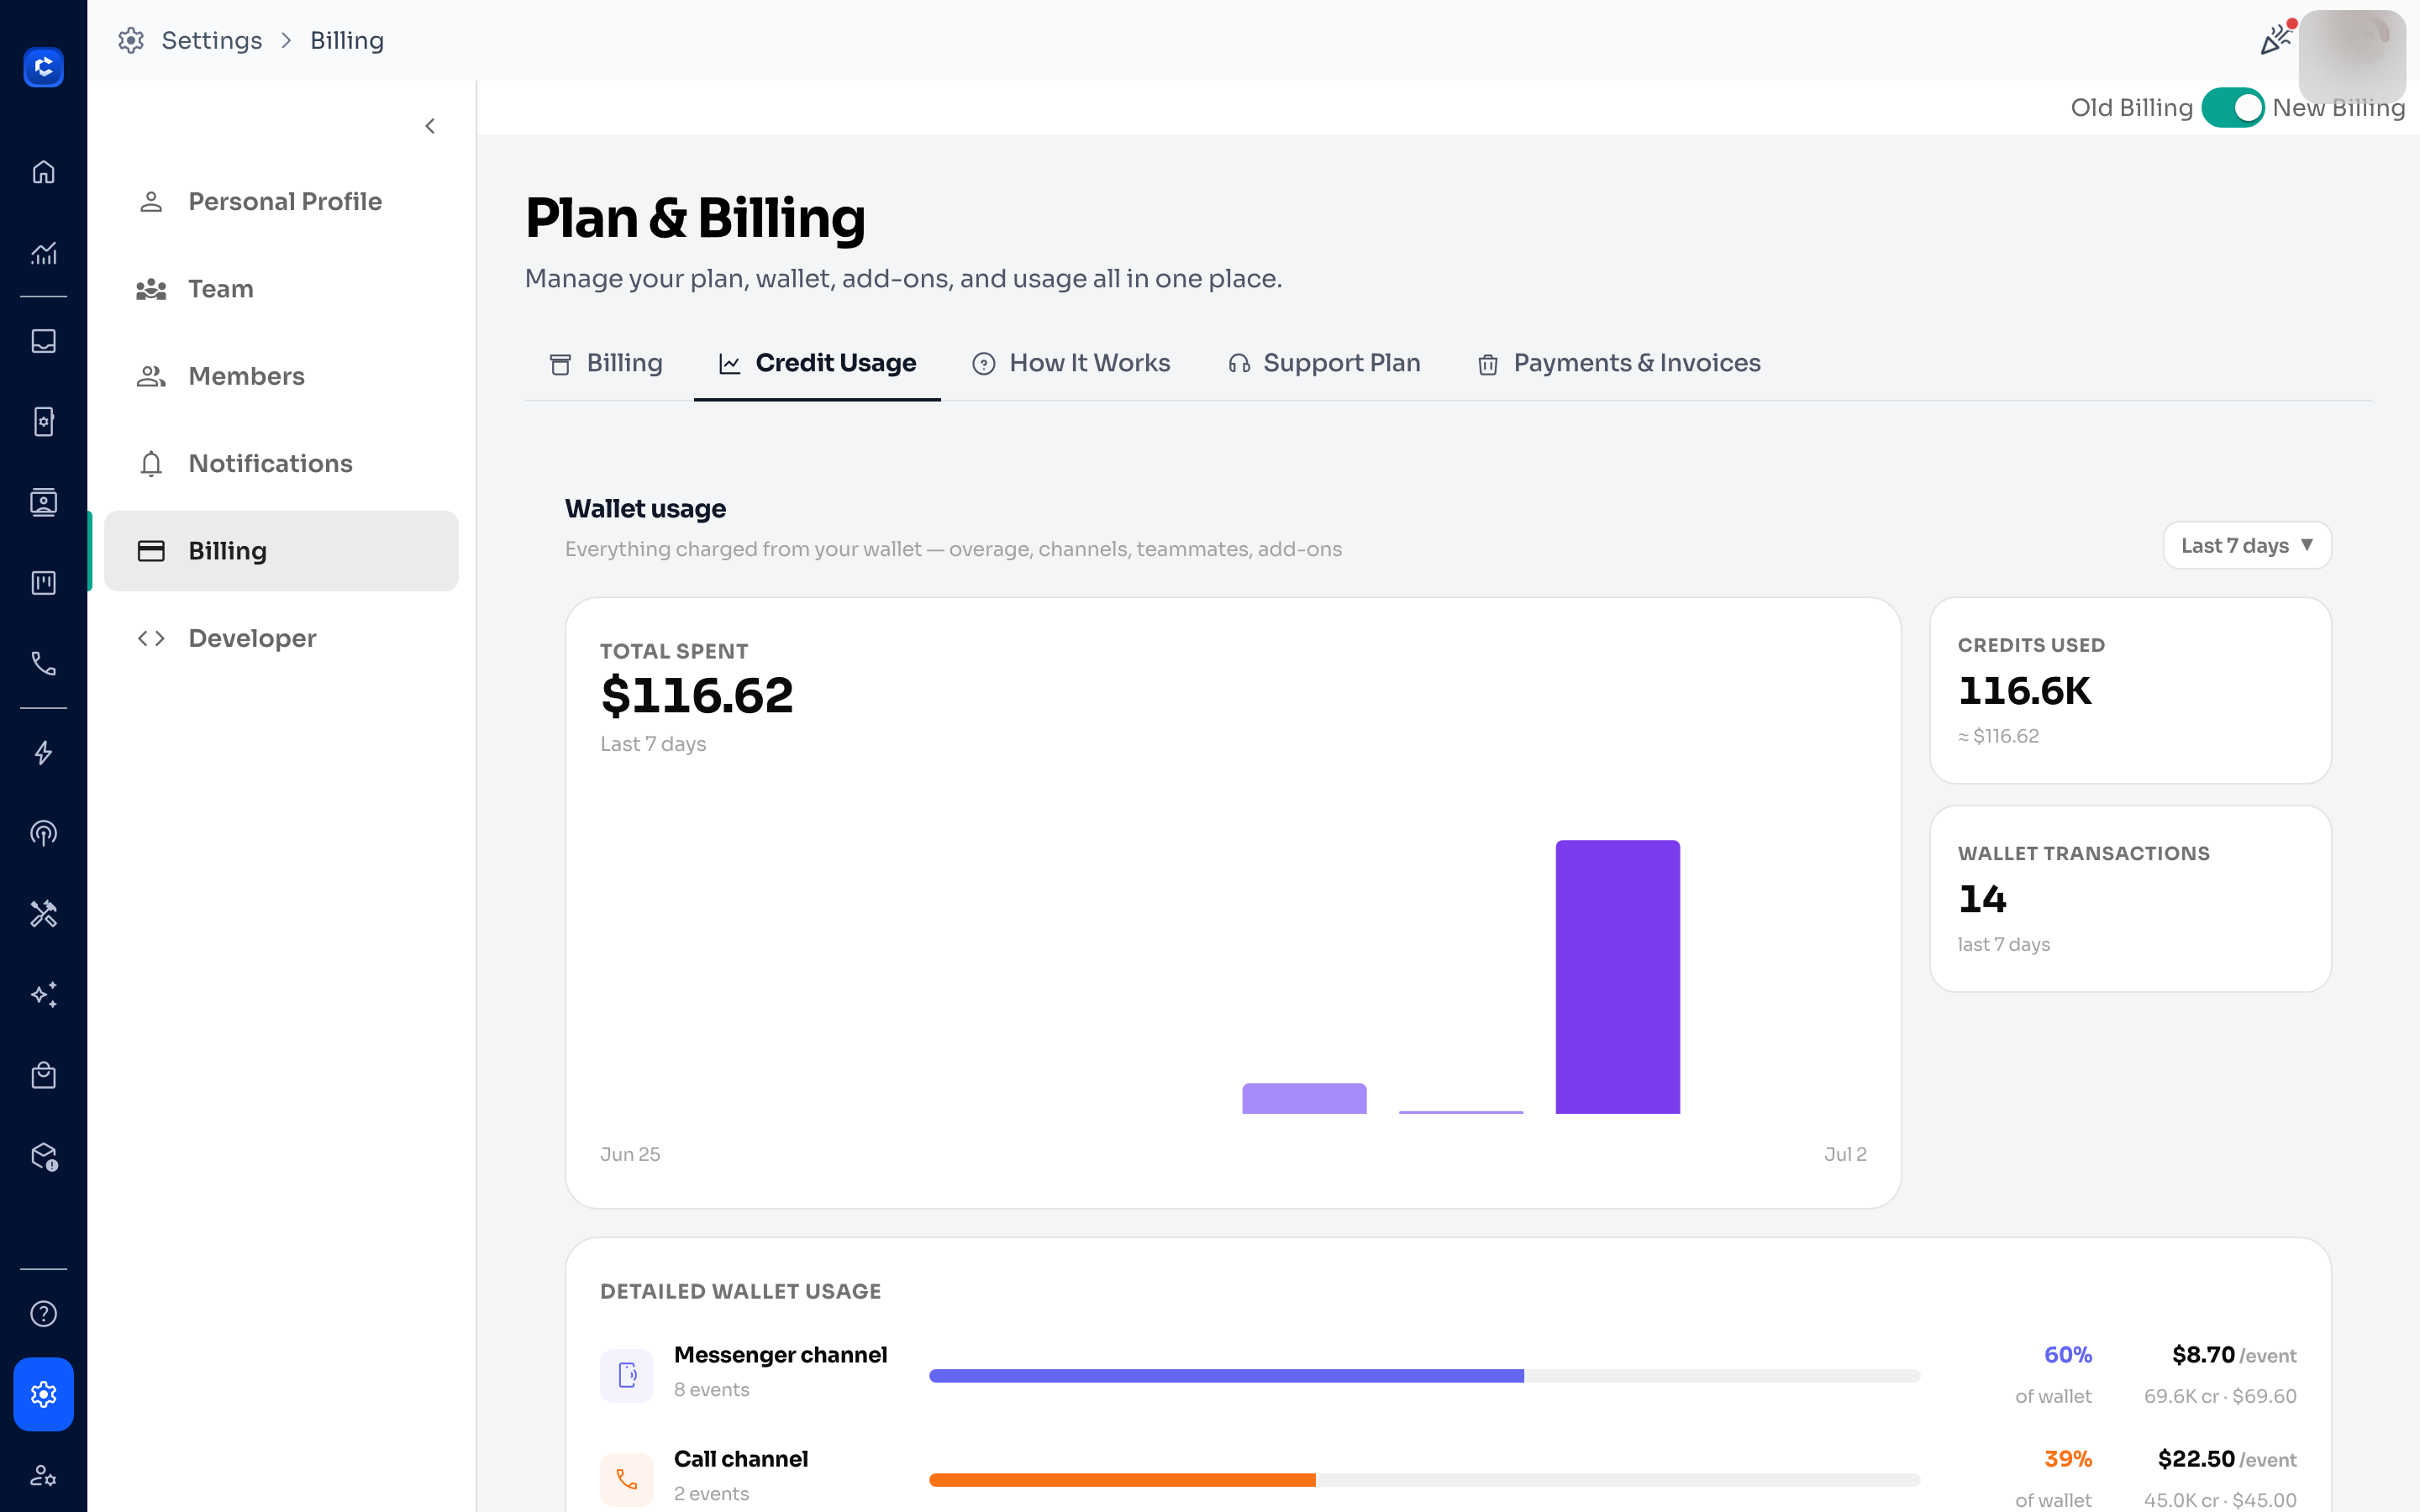Open Developer settings page

click(x=281, y=638)
